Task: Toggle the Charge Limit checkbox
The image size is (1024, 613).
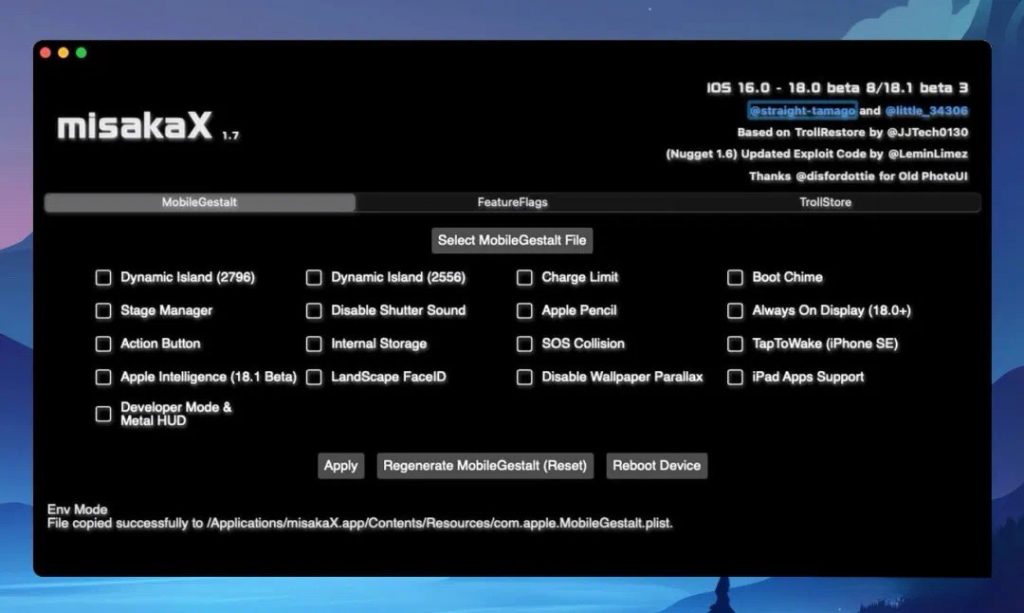Action: 525,278
